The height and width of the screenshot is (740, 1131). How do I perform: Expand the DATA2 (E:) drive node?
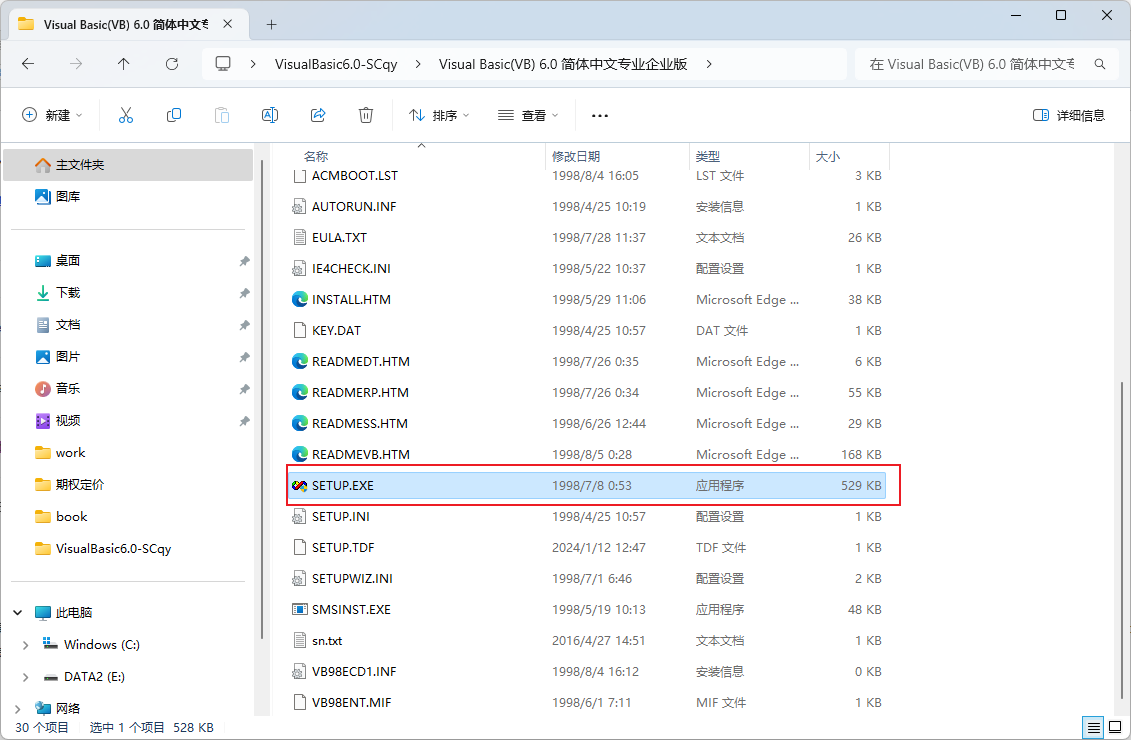(25, 677)
